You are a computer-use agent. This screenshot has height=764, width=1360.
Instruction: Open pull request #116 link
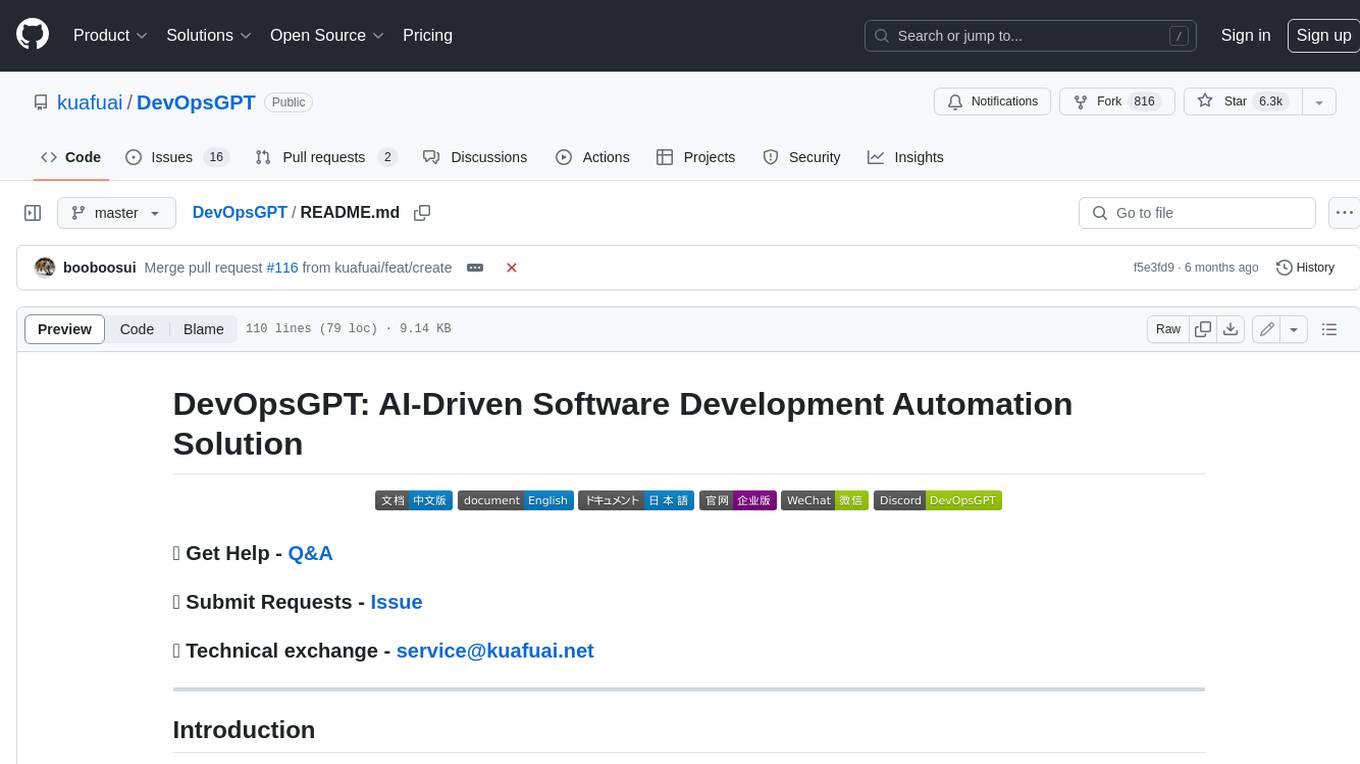click(x=282, y=267)
